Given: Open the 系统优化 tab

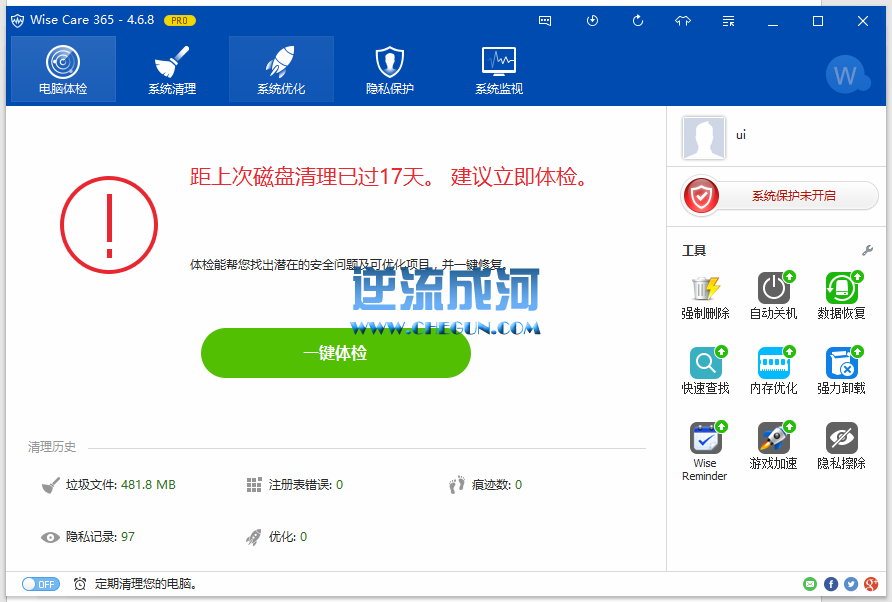Looking at the screenshot, I should point(281,69).
